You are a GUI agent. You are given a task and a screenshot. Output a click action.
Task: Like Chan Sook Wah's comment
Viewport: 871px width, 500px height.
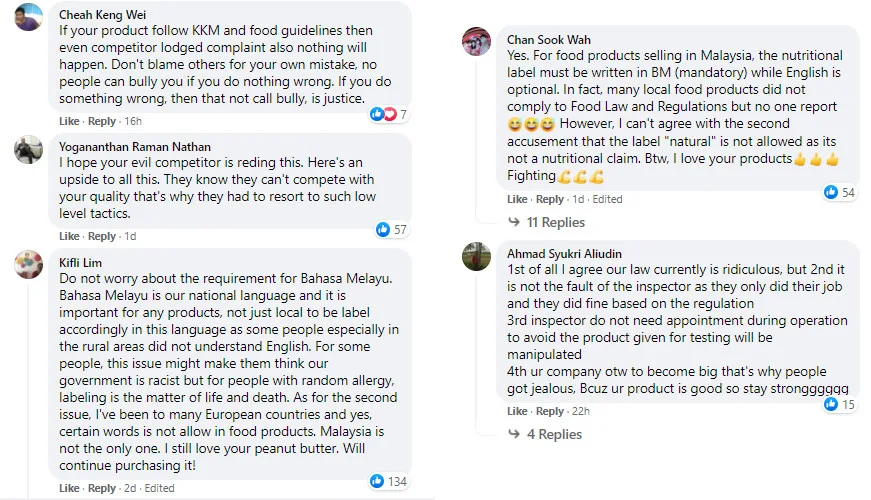click(x=517, y=199)
